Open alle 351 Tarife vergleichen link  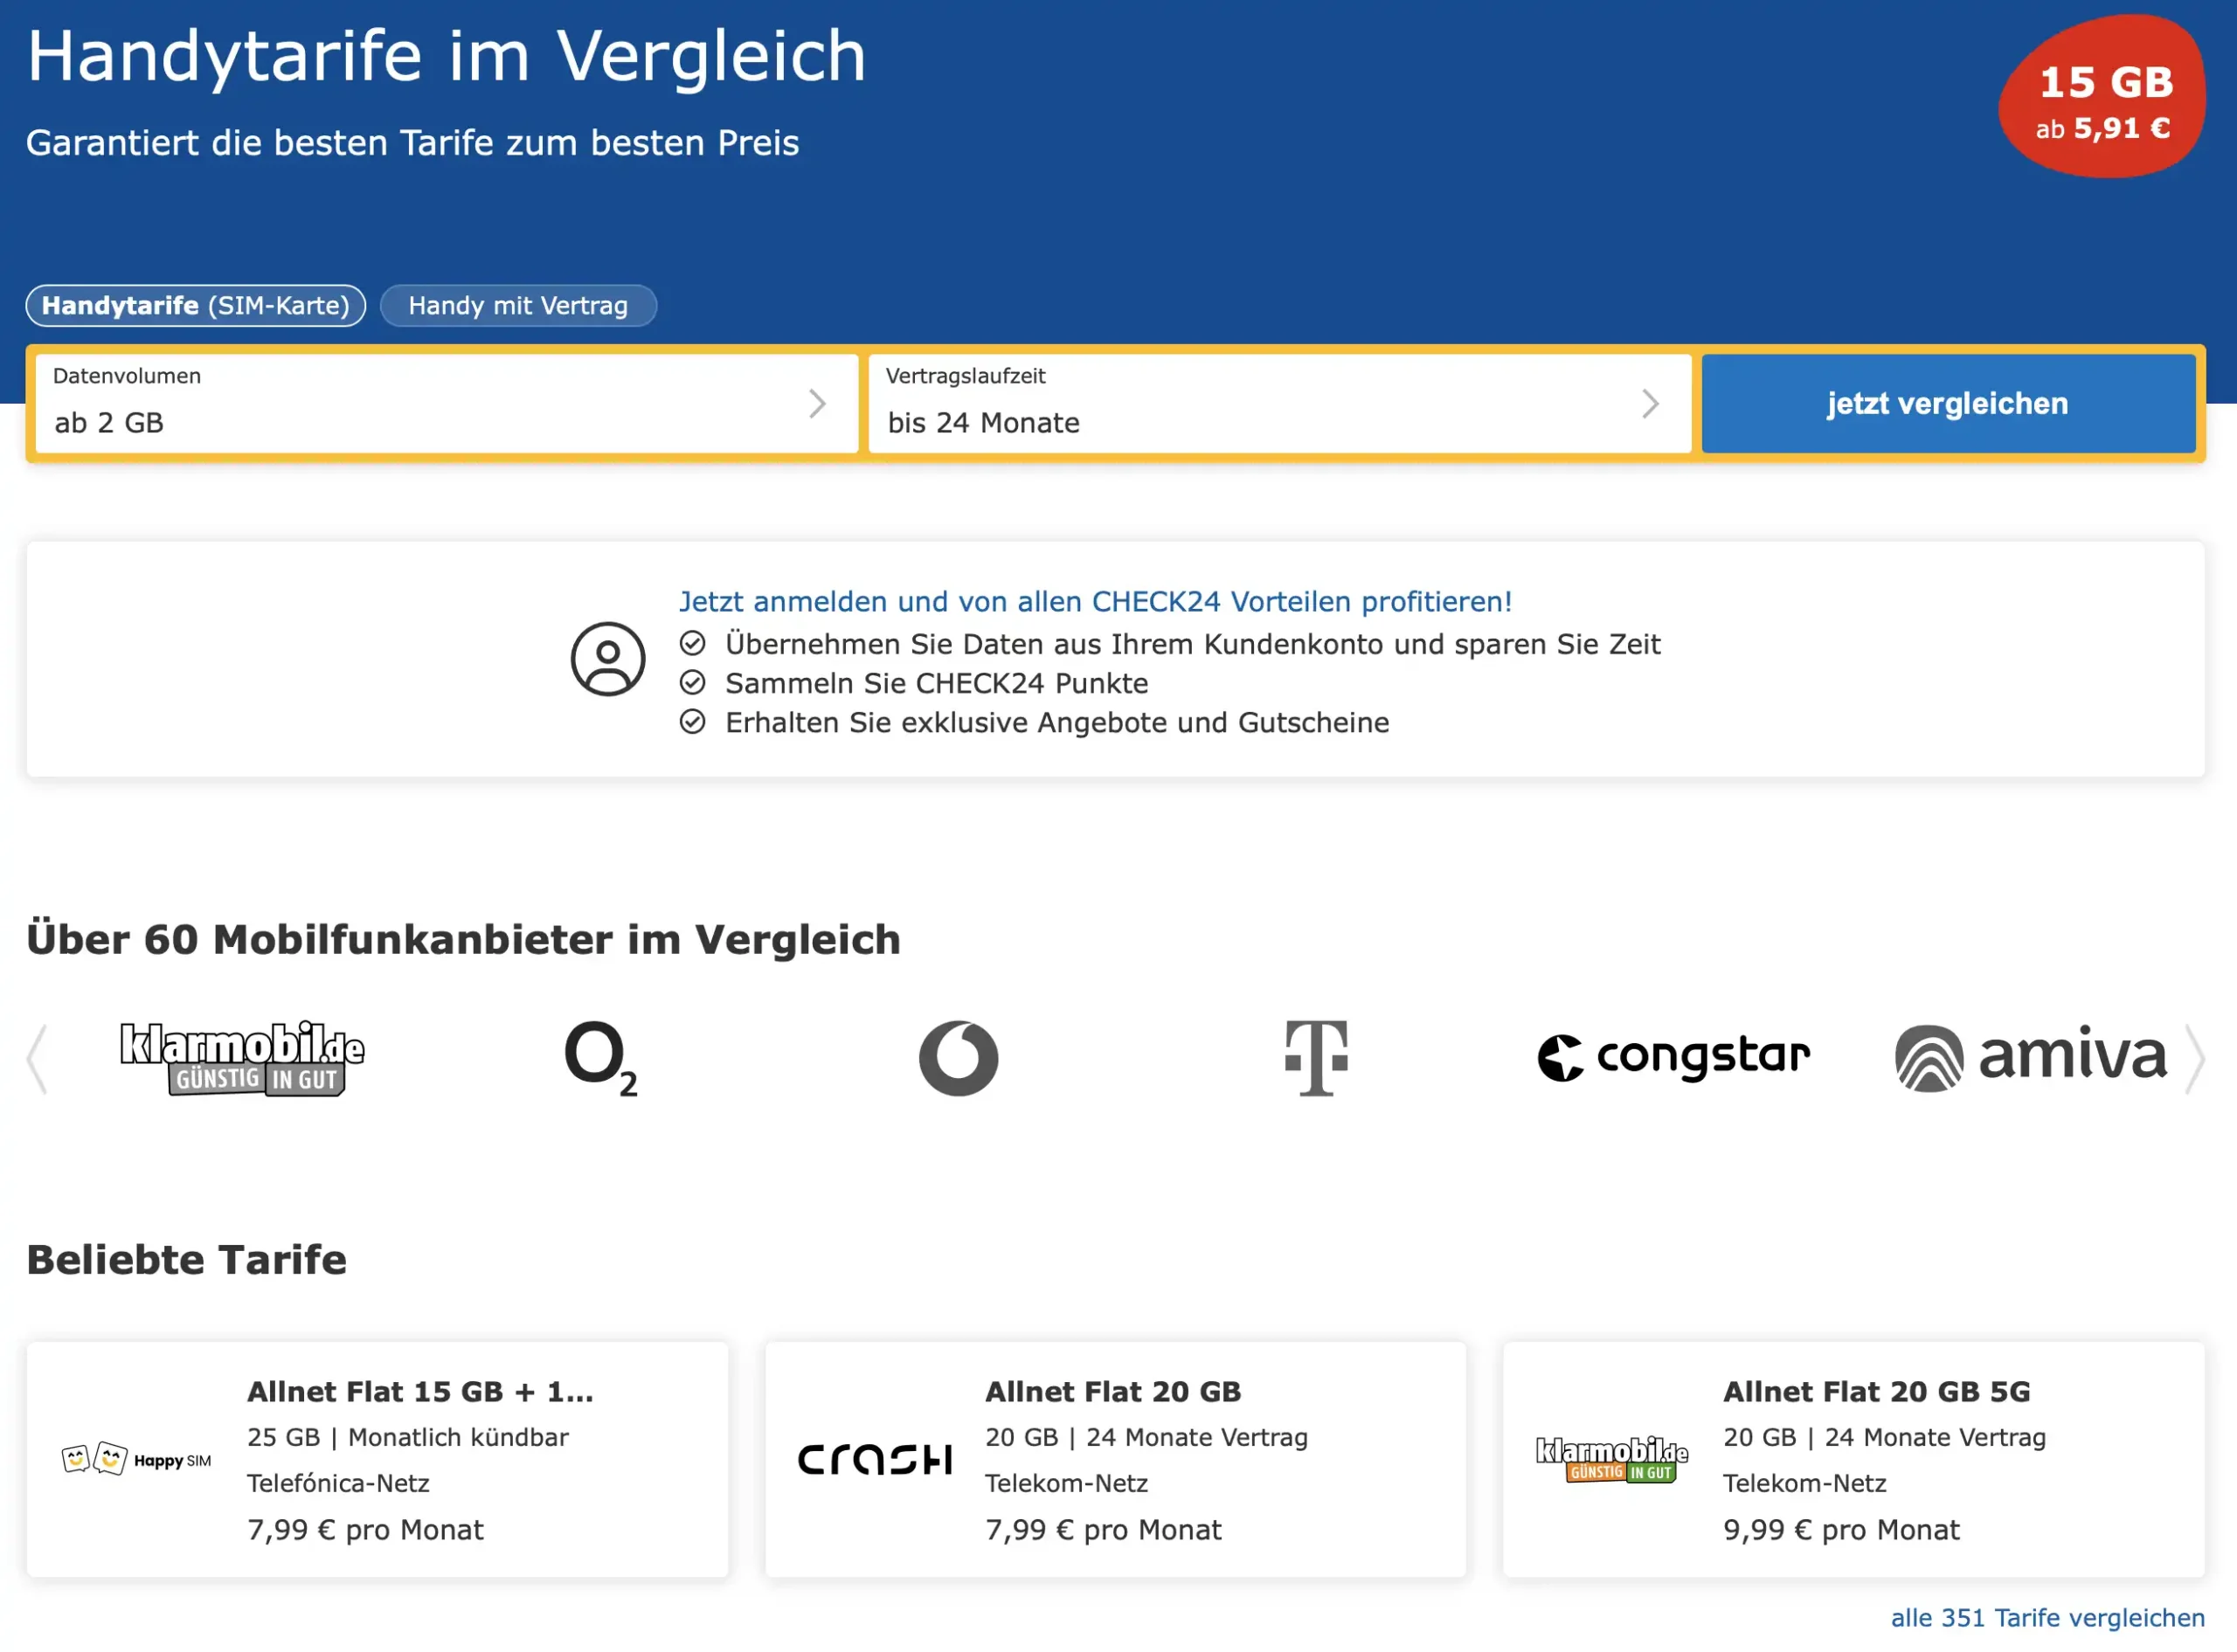(x=2047, y=1617)
